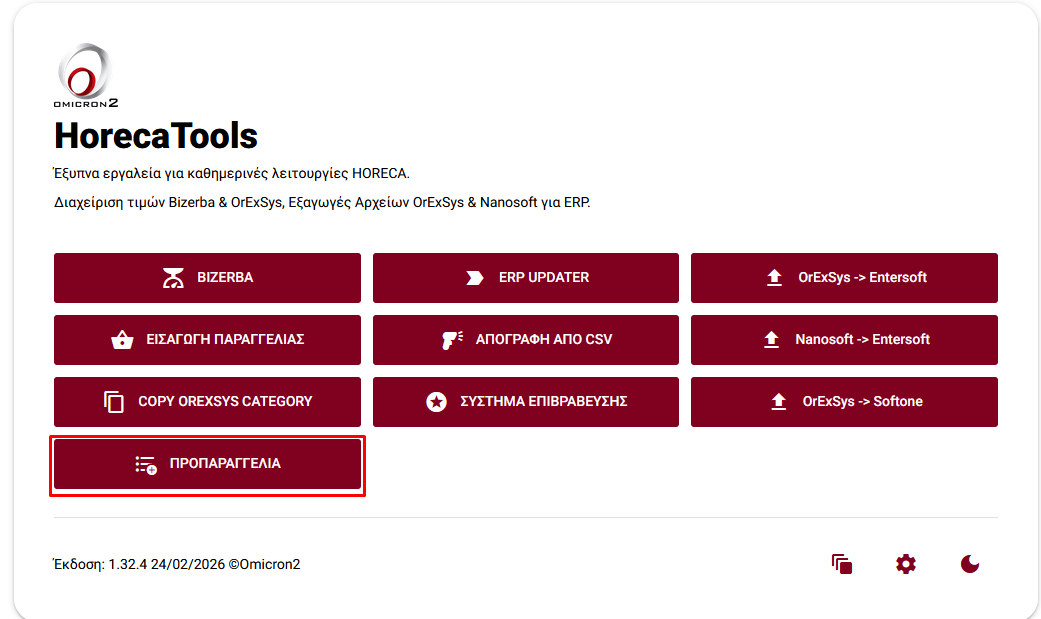Click the list-plus icon on Προπαραγγελία
The width and height of the screenshot is (1041, 619).
pos(146,464)
